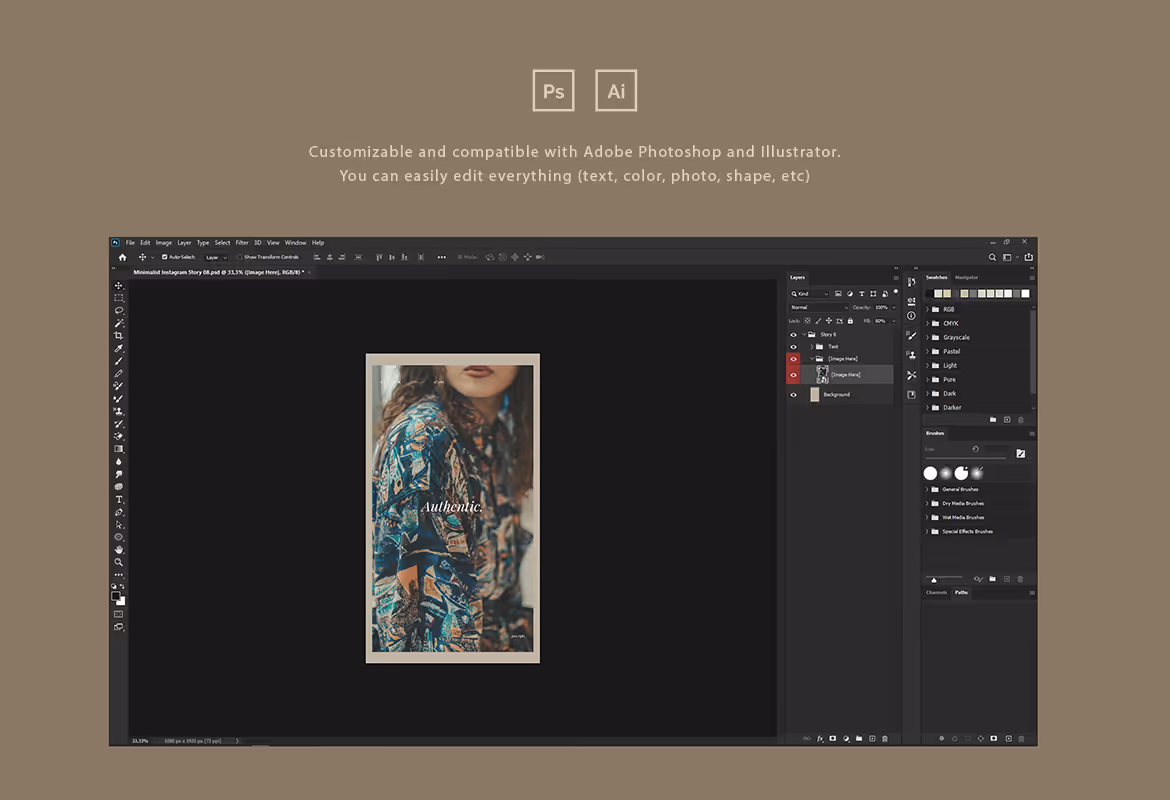Image resolution: width=1170 pixels, height=800 pixels.
Task: Select the Image Here layer thumbnail
Action: coord(822,374)
